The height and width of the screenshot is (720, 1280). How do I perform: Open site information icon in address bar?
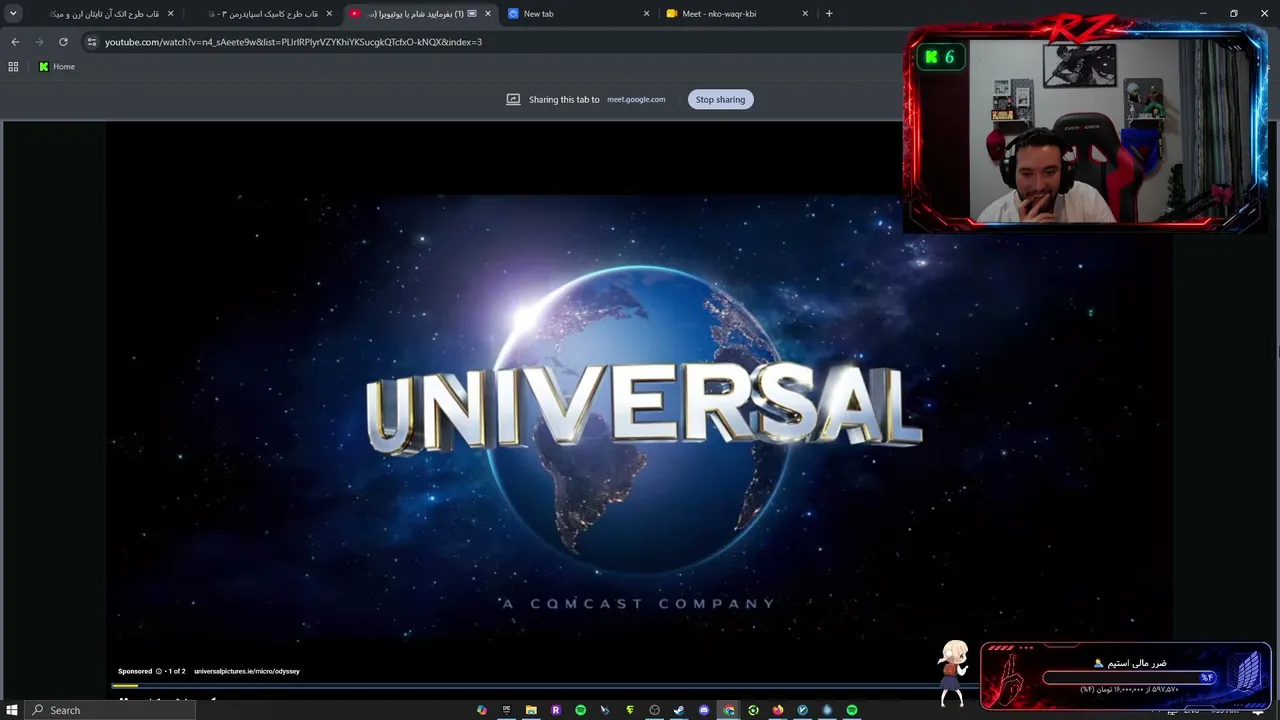pyautogui.click(x=92, y=42)
